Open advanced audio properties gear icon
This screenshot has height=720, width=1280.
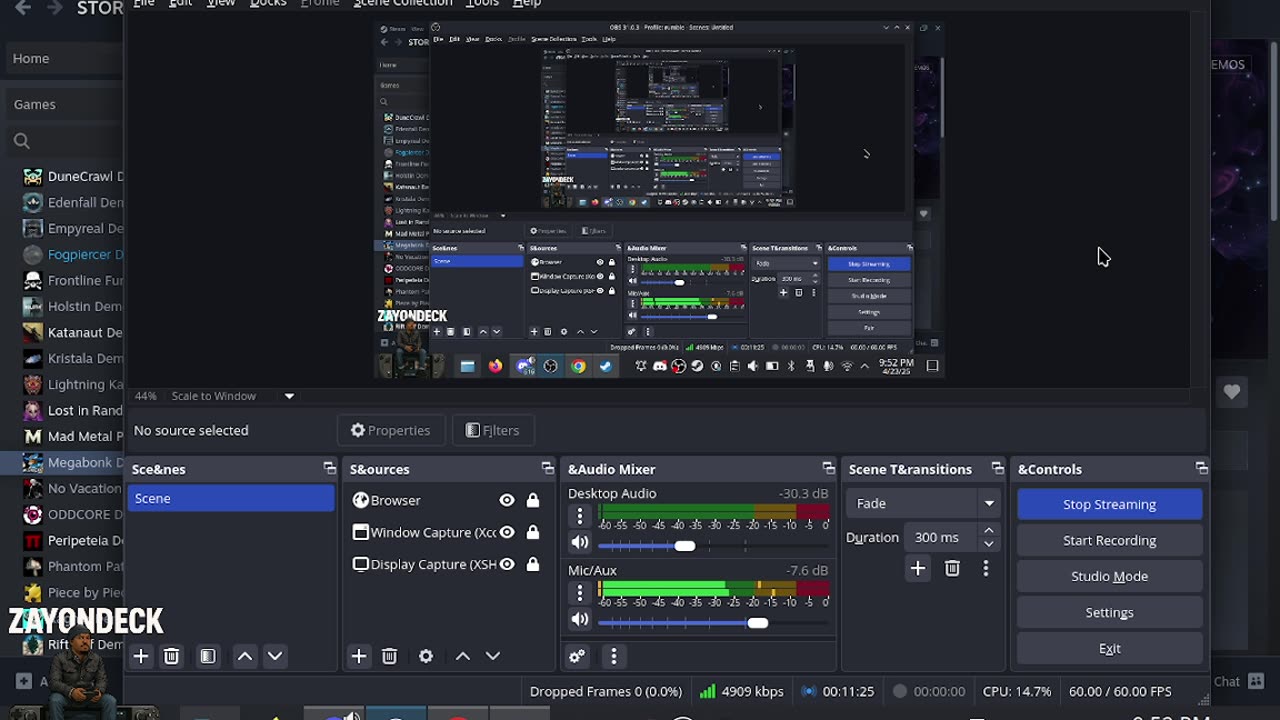577,656
